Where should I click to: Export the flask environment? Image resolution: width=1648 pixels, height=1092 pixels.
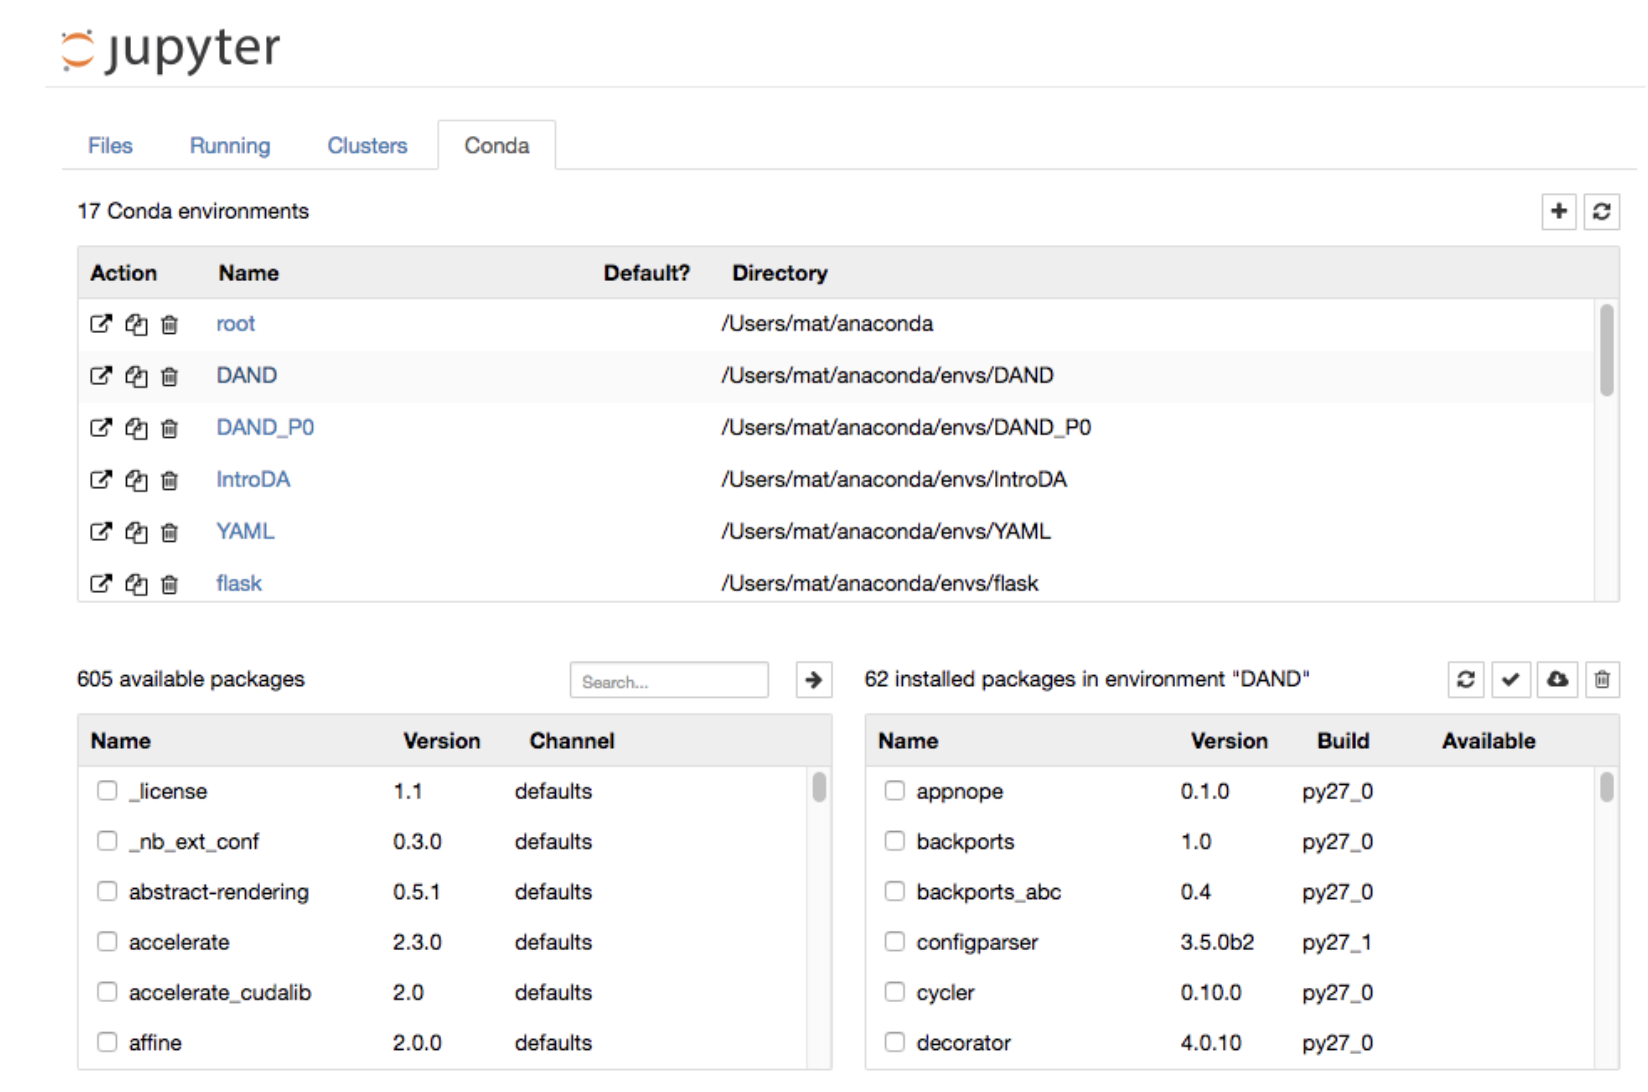101,584
